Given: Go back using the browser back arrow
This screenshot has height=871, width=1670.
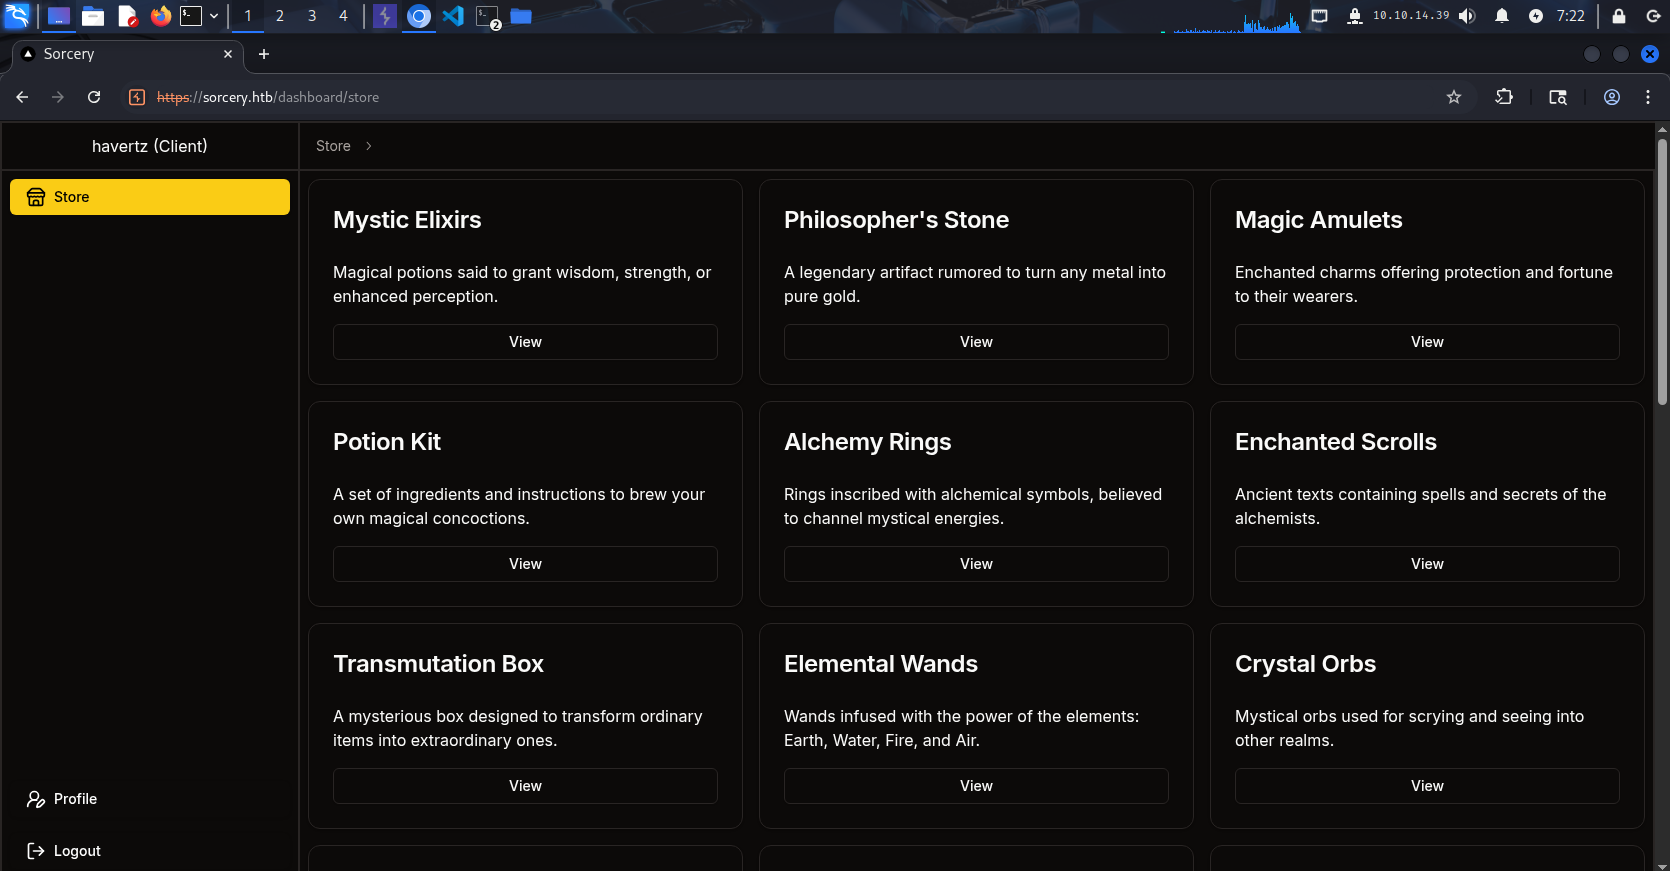Looking at the screenshot, I should [x=22, y=97].
